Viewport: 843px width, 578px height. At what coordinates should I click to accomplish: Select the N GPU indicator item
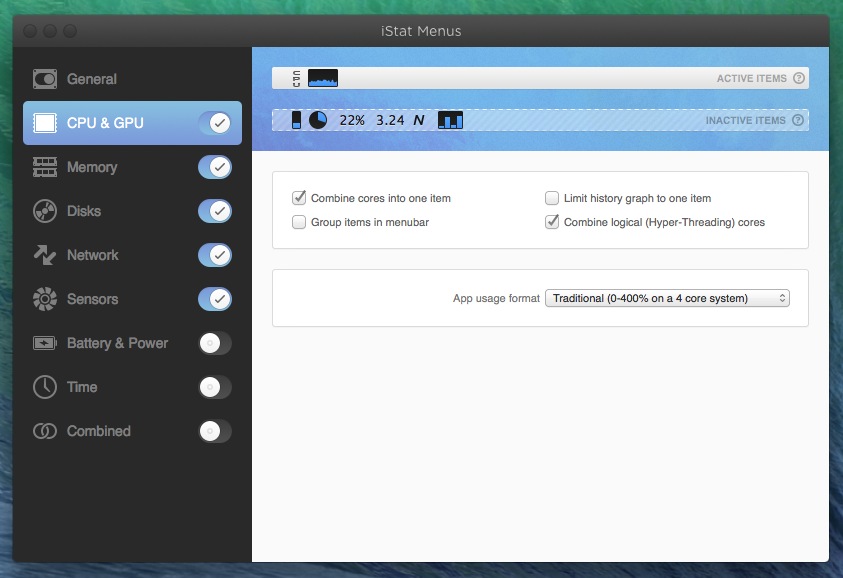(419, 120)
